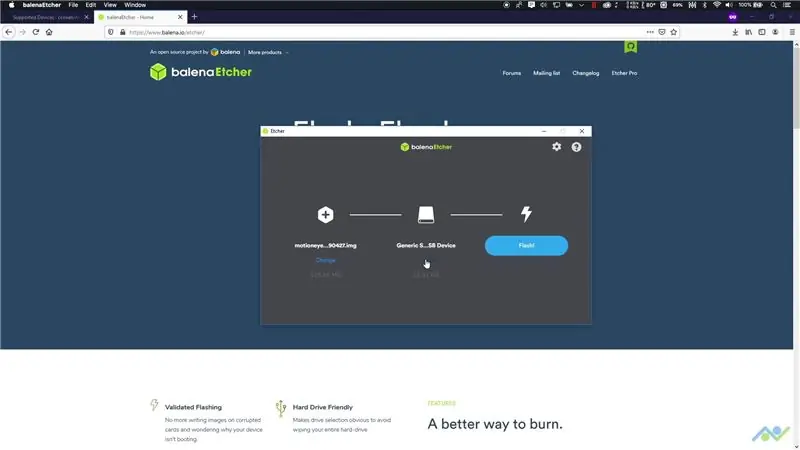Image resolution: width=800 pixels, height=450 pixels.
Task: Open the Mailing list link
Action: tap(546, 73)
